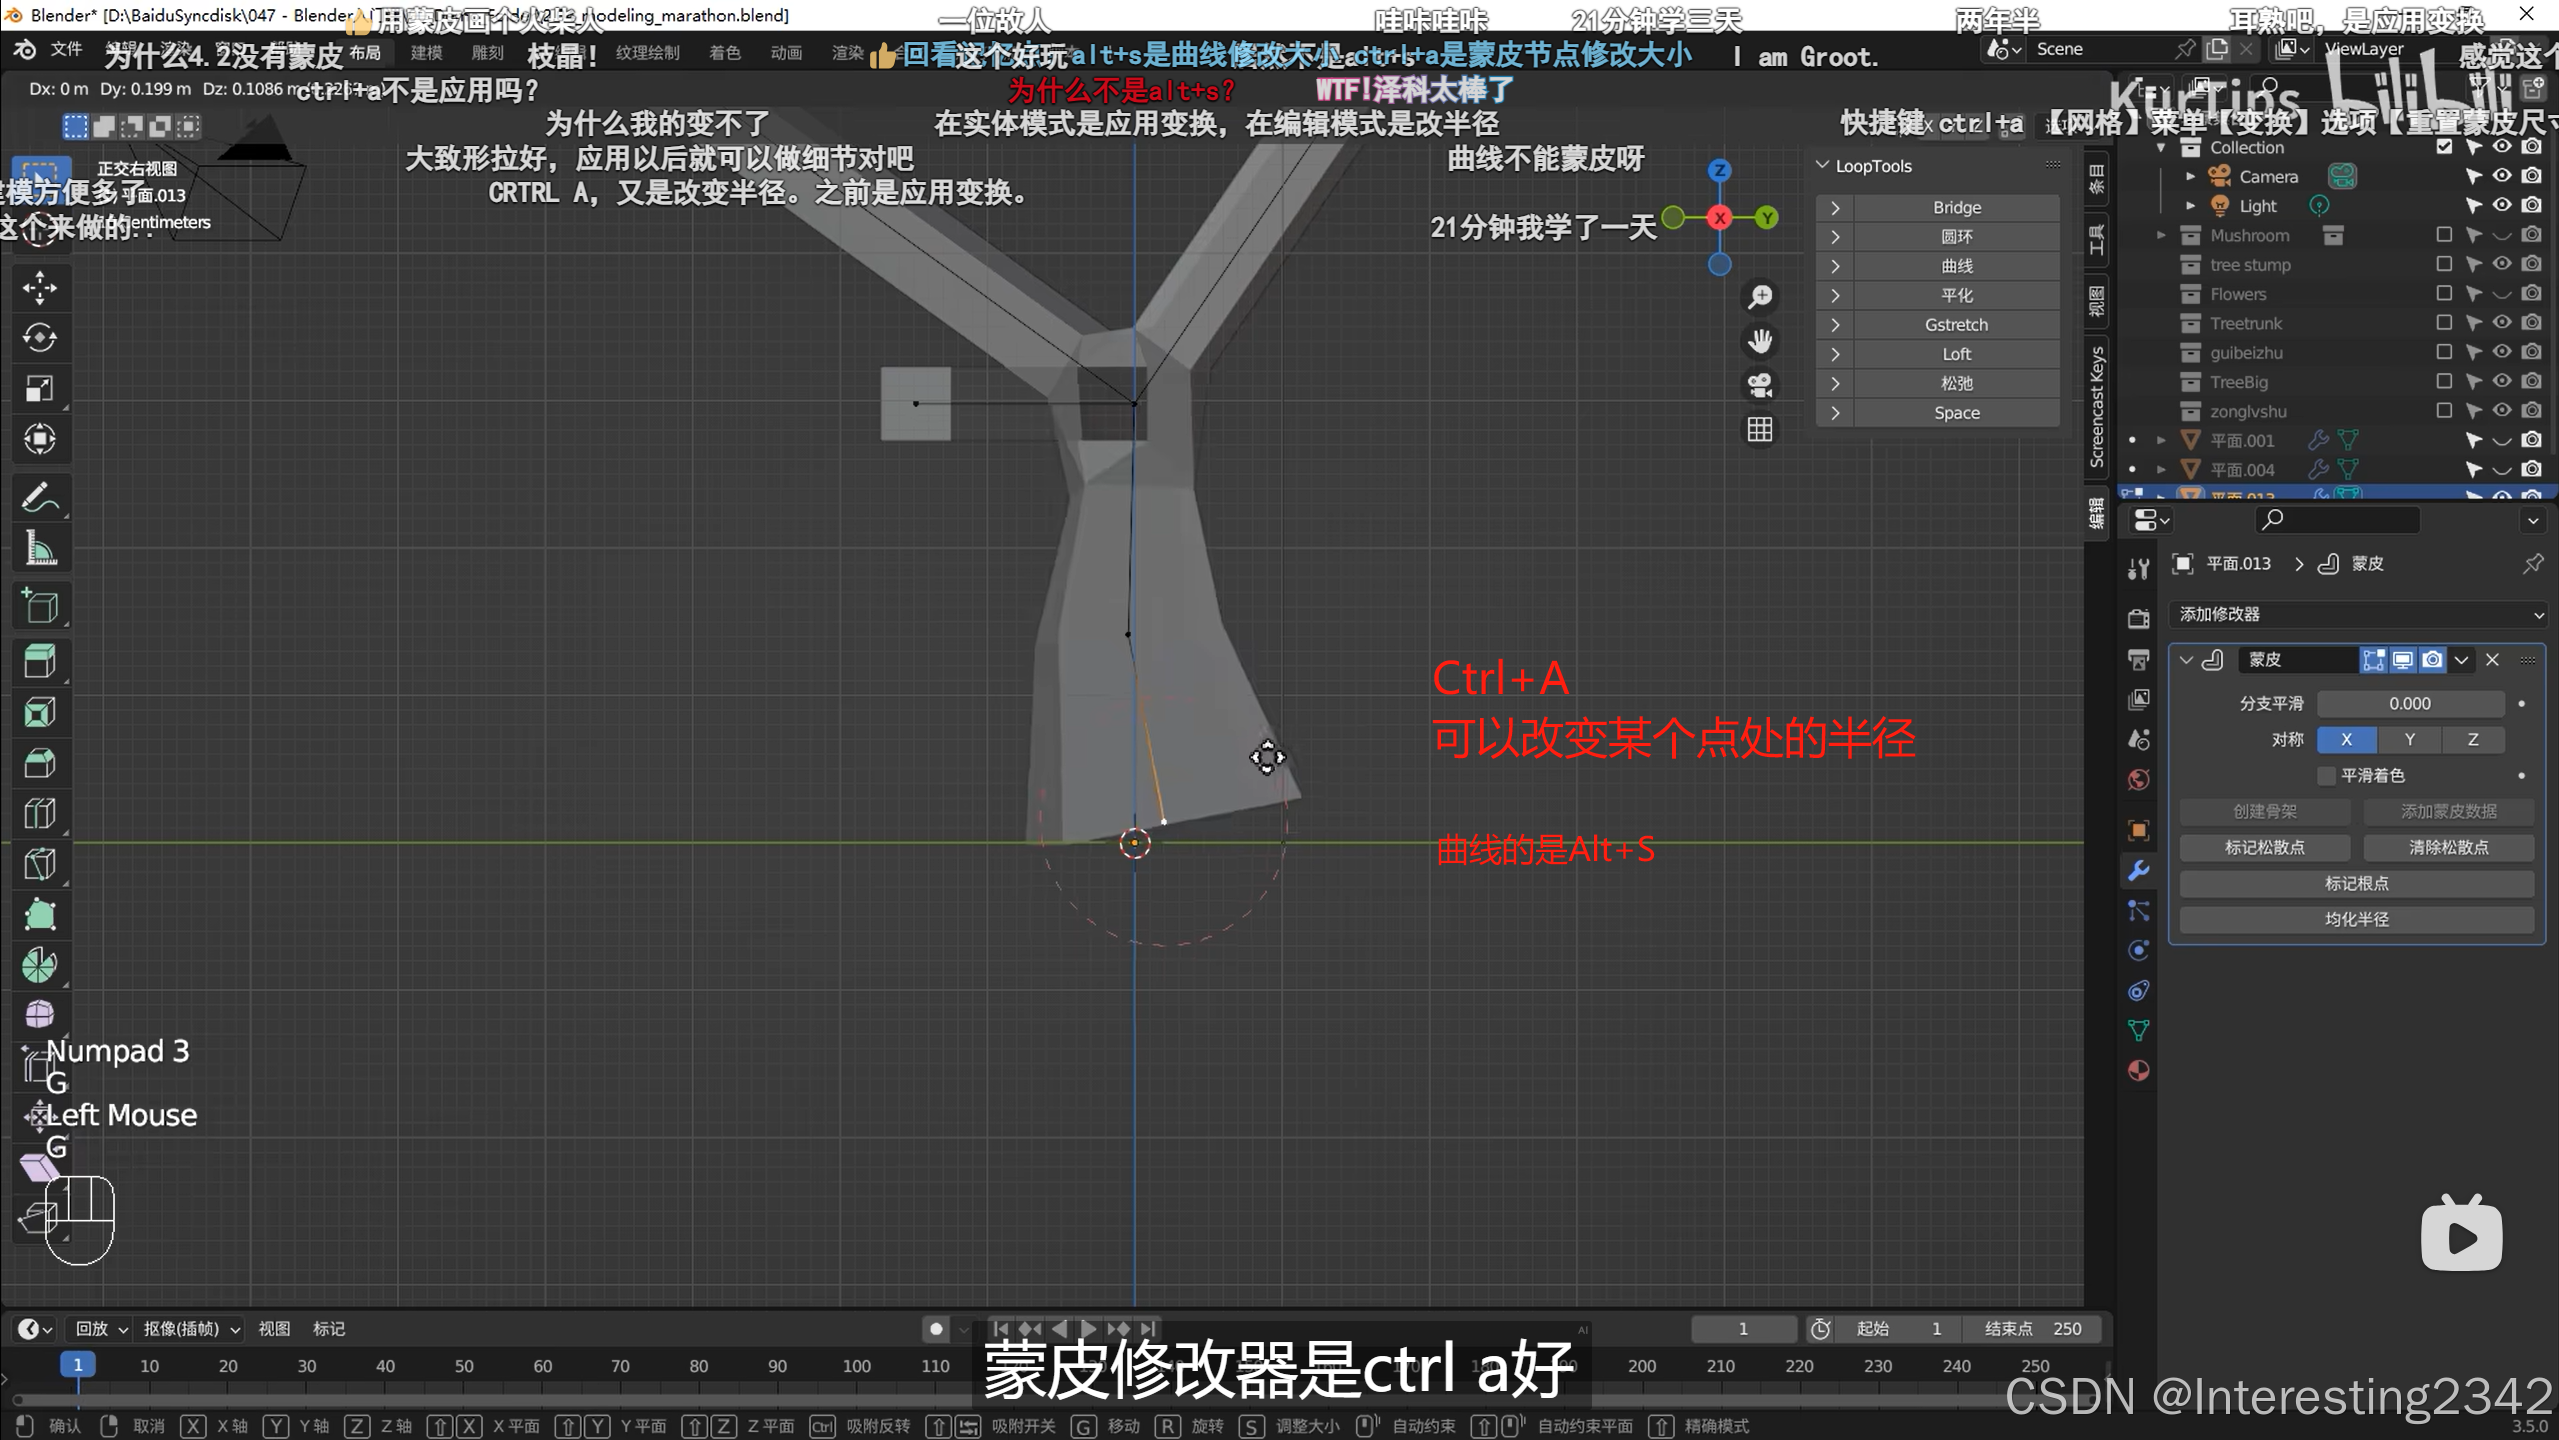The width and height of the screenshot is (2559, 1440).
Task: Toggle orthographic grid view icon in viewport
Action: pyautogui.click(x=1760, y=430)
